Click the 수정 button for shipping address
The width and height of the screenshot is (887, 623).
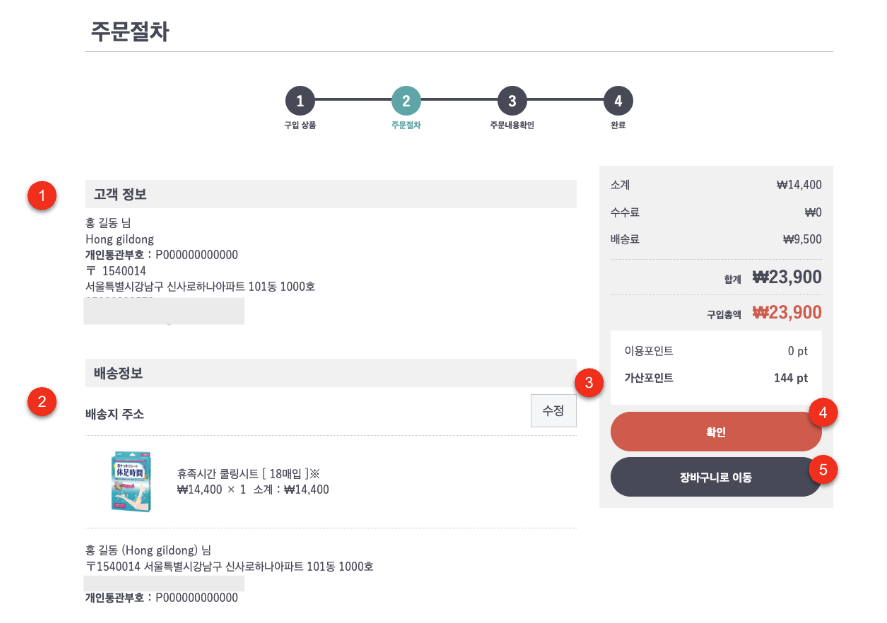point(554,411)
